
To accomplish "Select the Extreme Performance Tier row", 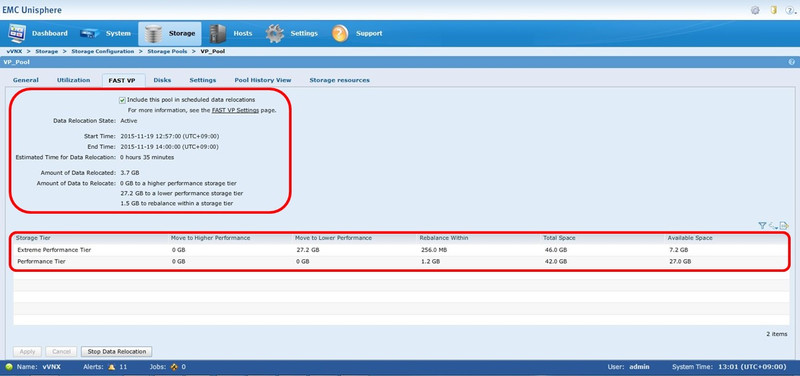I will (401, 250).
